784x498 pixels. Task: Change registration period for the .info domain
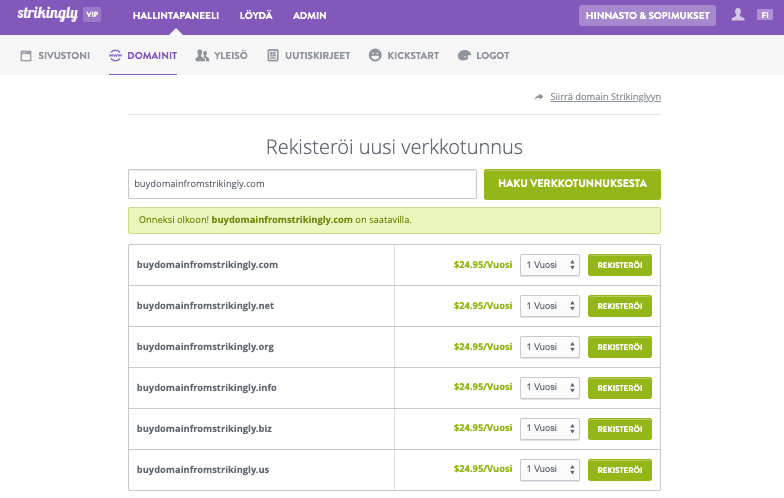coord(549,388)
